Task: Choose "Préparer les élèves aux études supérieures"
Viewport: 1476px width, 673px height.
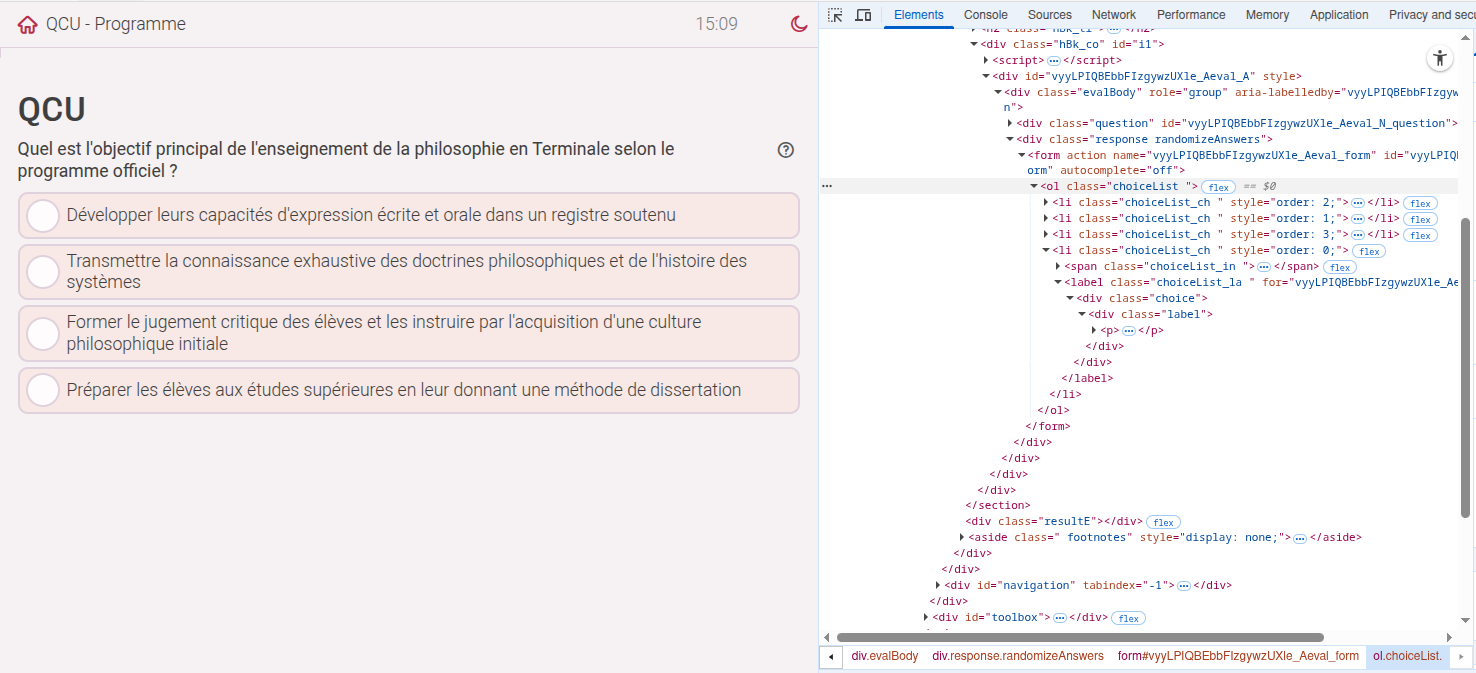Action: pyautogui.click(x=43, y=390)
